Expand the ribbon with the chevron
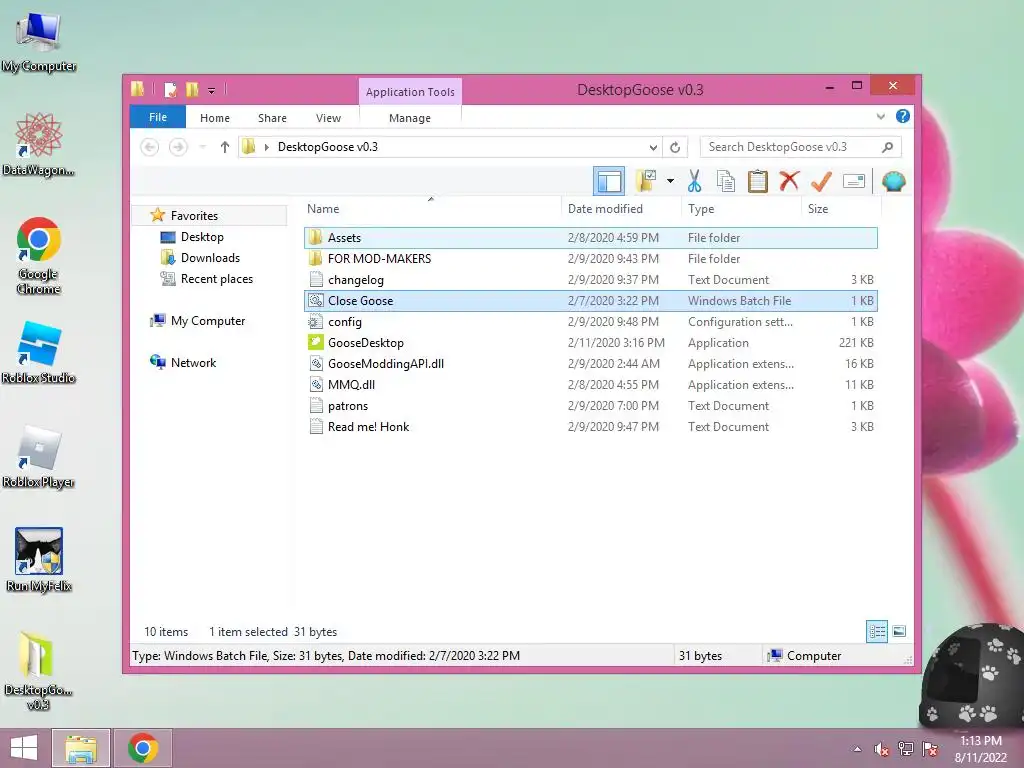The image size is (1024, 768). click(880, 117)
